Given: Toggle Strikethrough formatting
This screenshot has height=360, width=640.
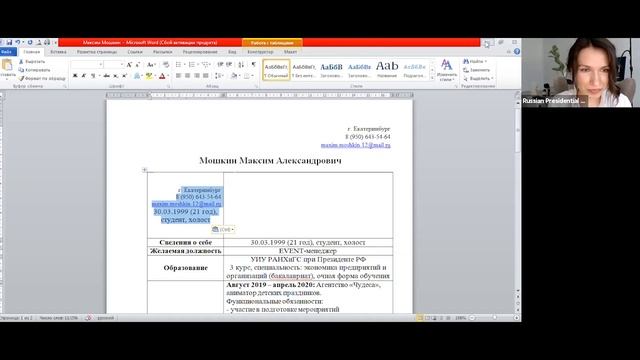Looking at the screenshot, I should point(107,76).
